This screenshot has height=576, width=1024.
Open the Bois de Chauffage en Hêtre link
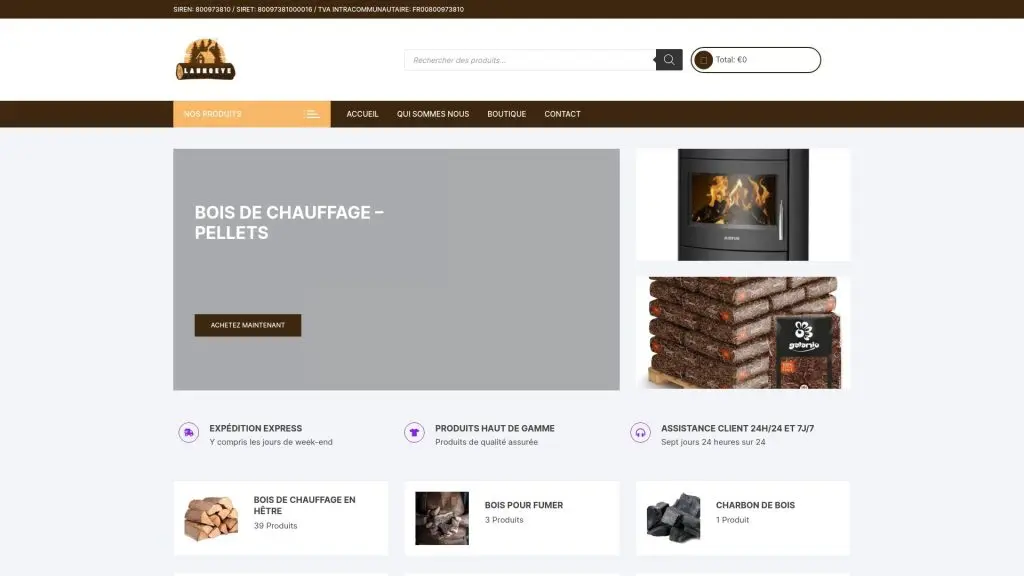pyautogui.click(x=304, y=505)
